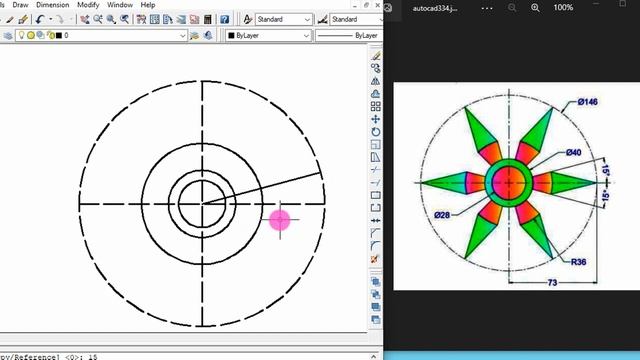Click the Redo arrow icon
This screenshot has height=360, width=640.
tap(60, 19)
